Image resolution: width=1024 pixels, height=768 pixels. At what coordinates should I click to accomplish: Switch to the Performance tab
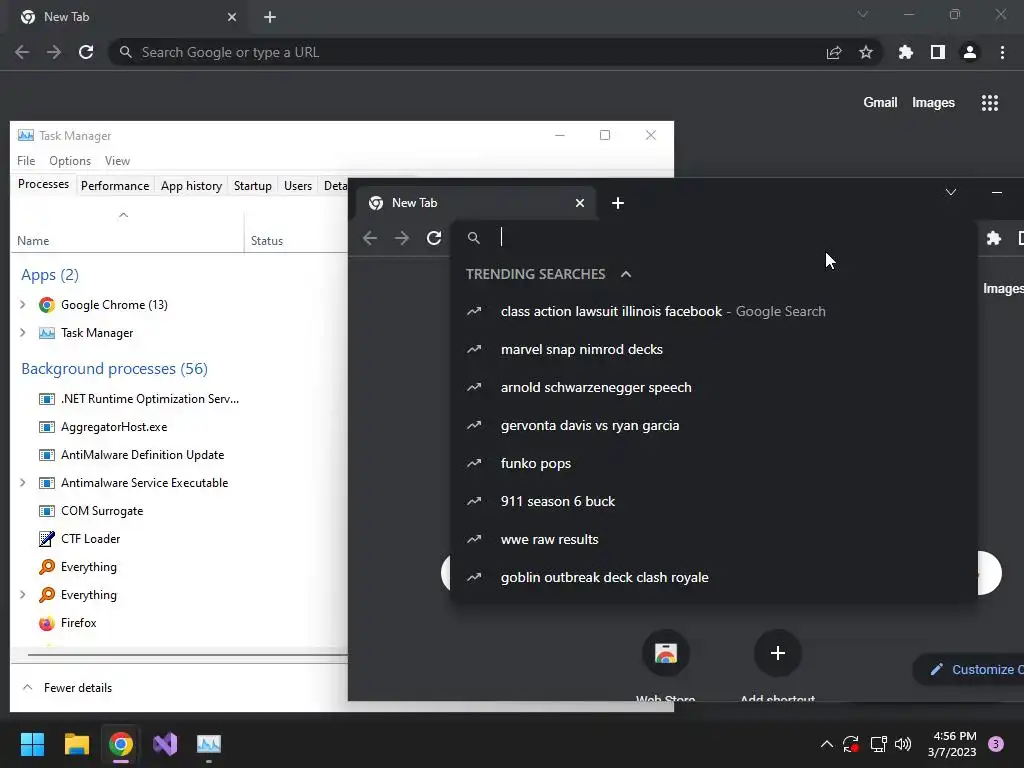(115, 186)
